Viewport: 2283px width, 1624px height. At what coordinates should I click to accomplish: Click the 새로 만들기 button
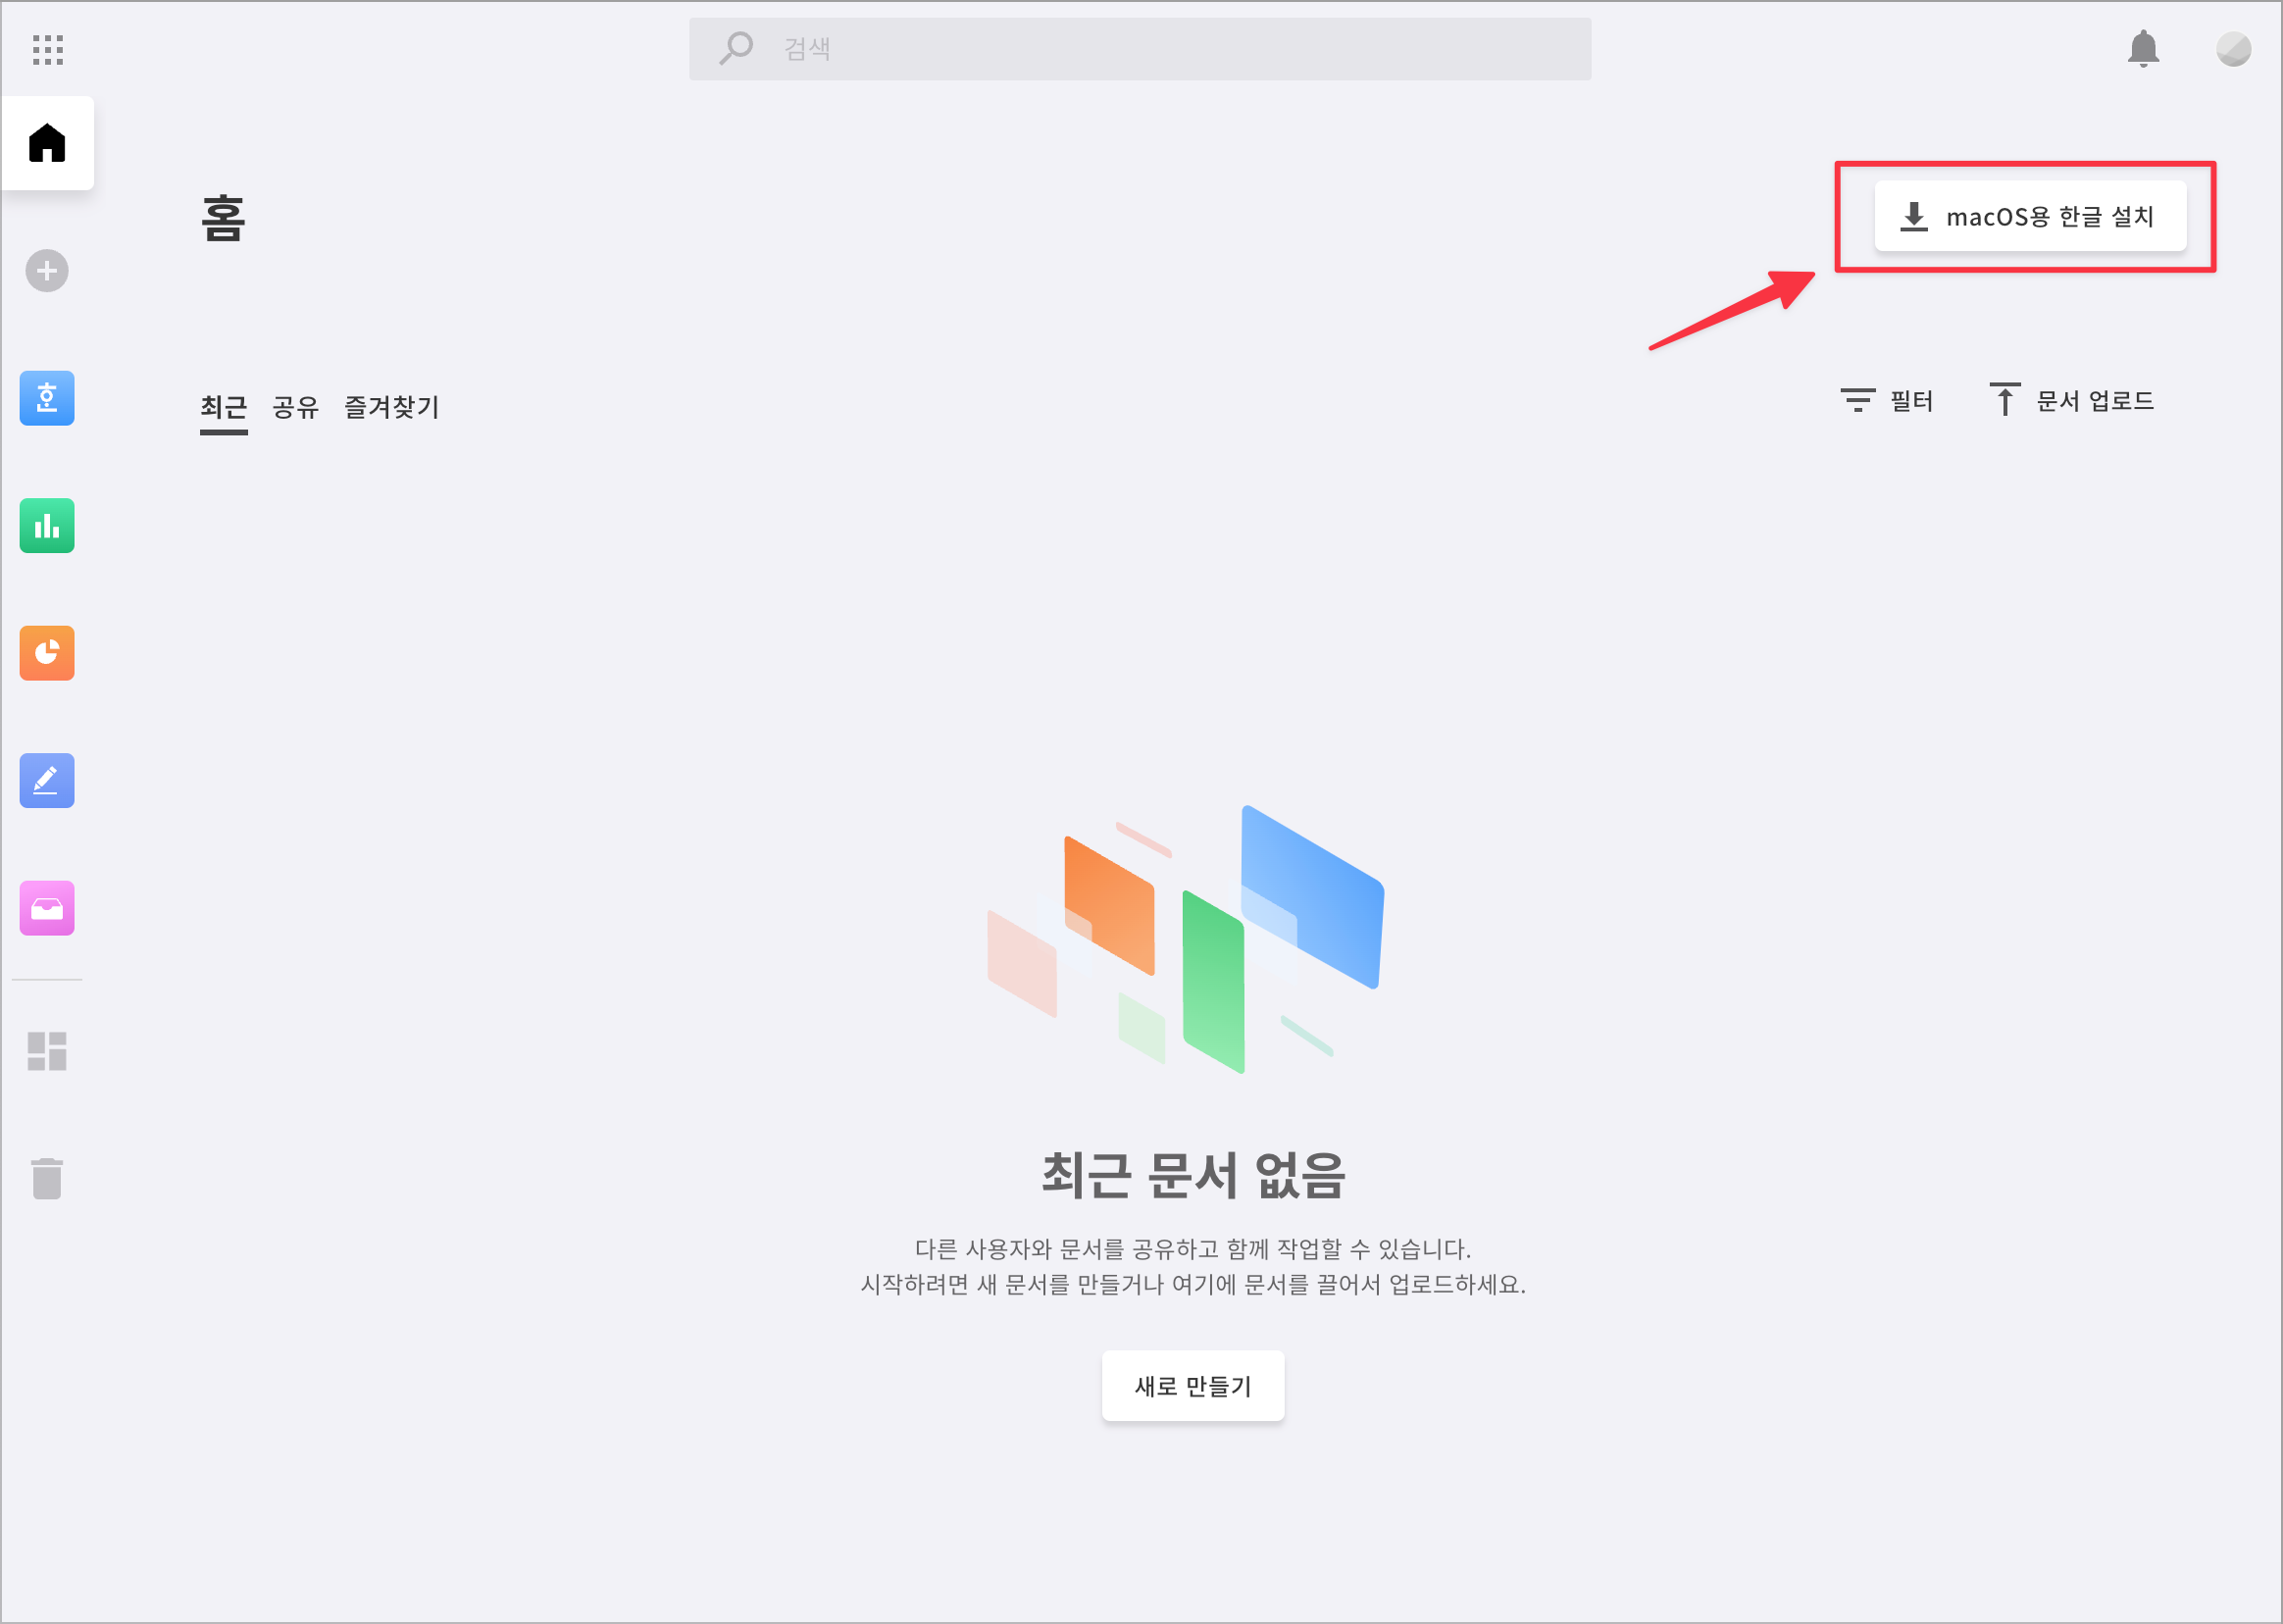pos(1193,1386)
